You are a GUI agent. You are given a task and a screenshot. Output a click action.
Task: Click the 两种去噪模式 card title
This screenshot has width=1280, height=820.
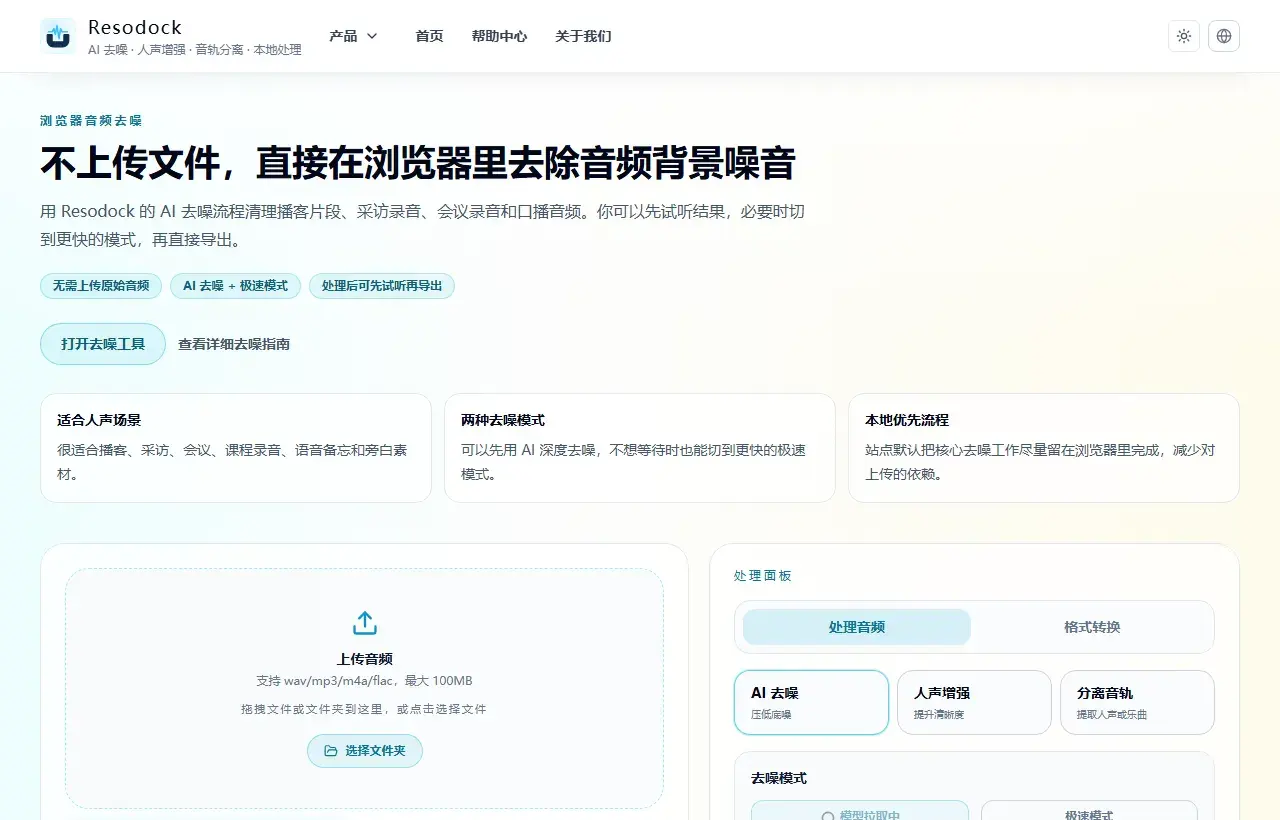[503, 421]
